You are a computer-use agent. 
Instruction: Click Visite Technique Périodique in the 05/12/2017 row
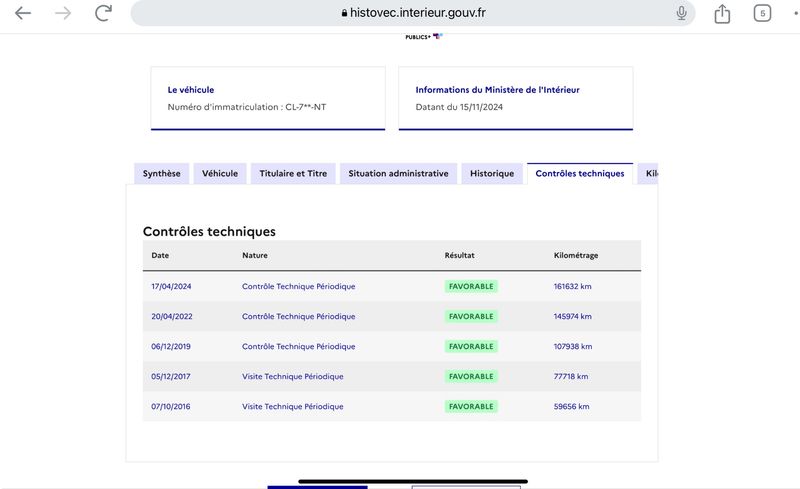pyautogui.click(x=293, y=377)
